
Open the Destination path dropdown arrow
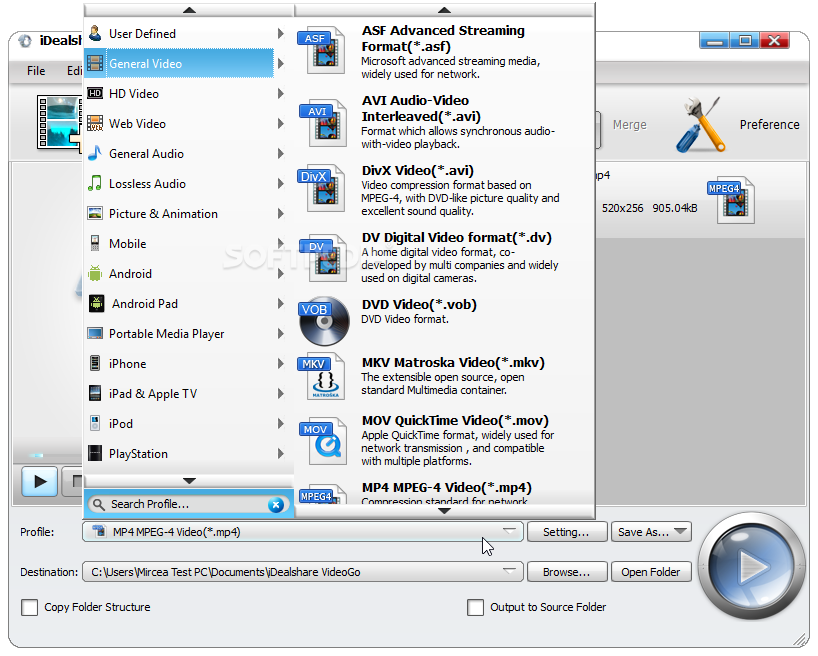(509, 571)
